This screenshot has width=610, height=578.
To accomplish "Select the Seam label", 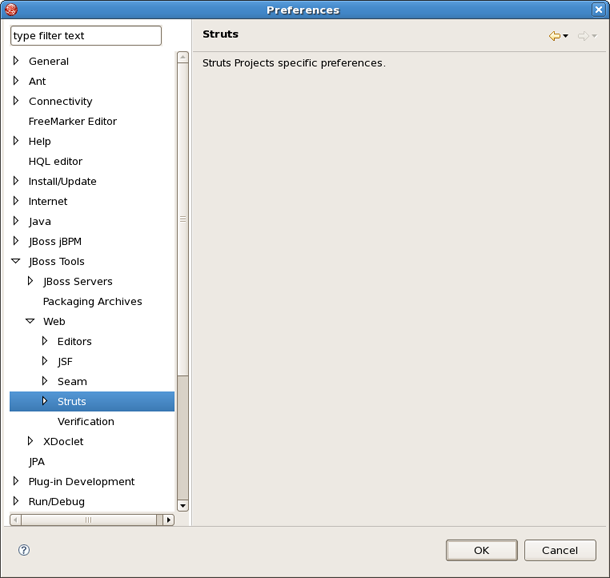I will pos(72,382).
